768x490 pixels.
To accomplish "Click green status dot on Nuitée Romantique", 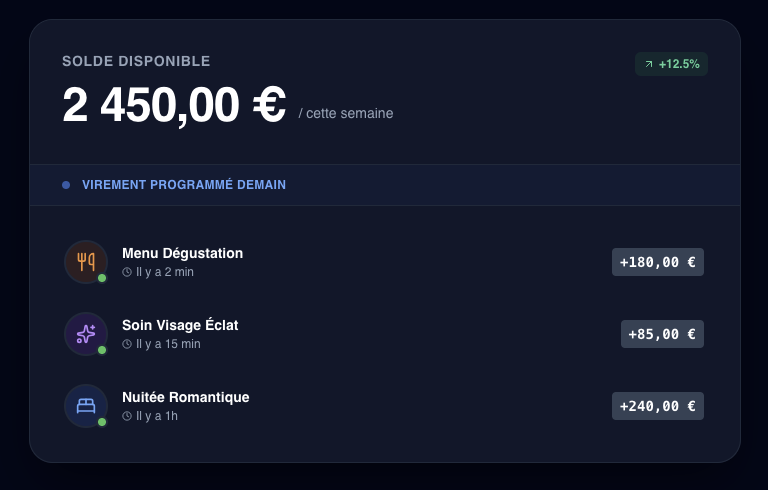I will 102,422.
